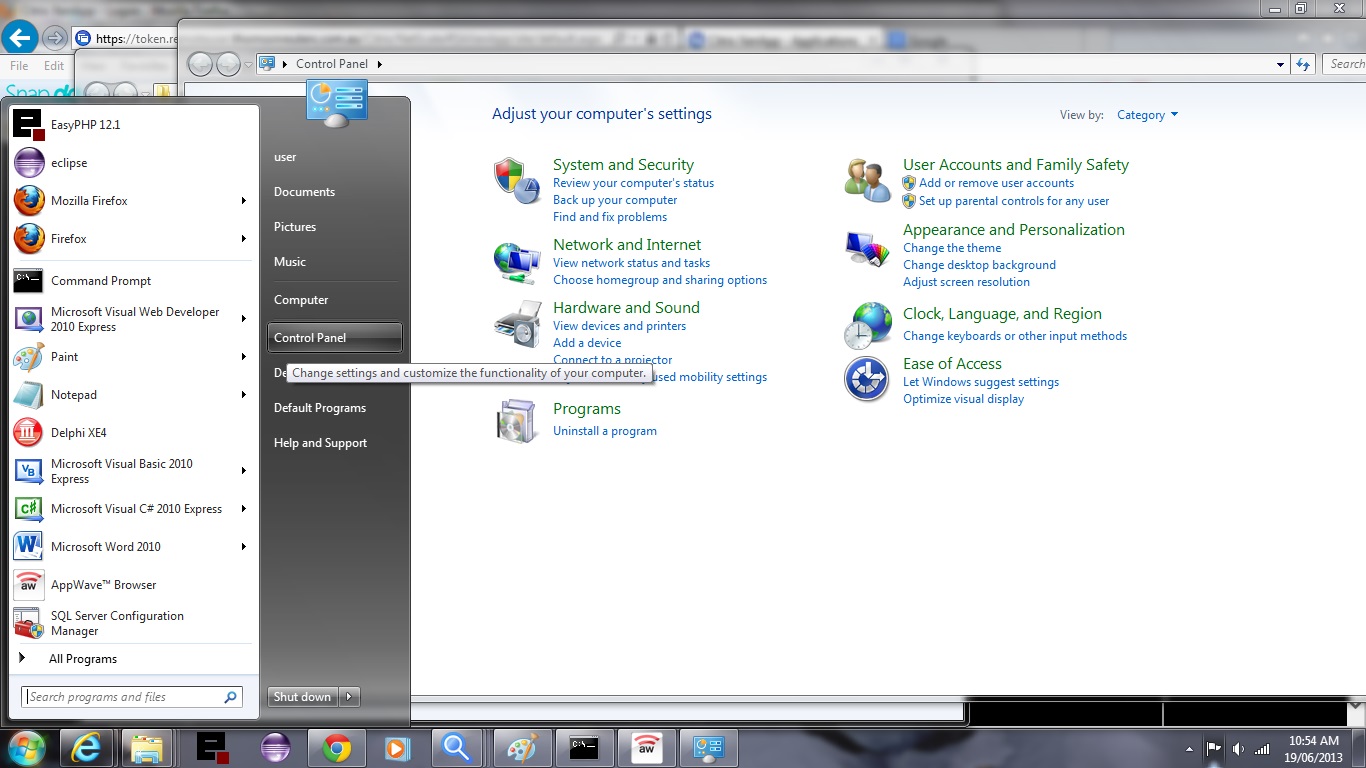This screenshot has width=1366, height=768.
Task: Select Control Panel in the Start menu
Action: 335,338
